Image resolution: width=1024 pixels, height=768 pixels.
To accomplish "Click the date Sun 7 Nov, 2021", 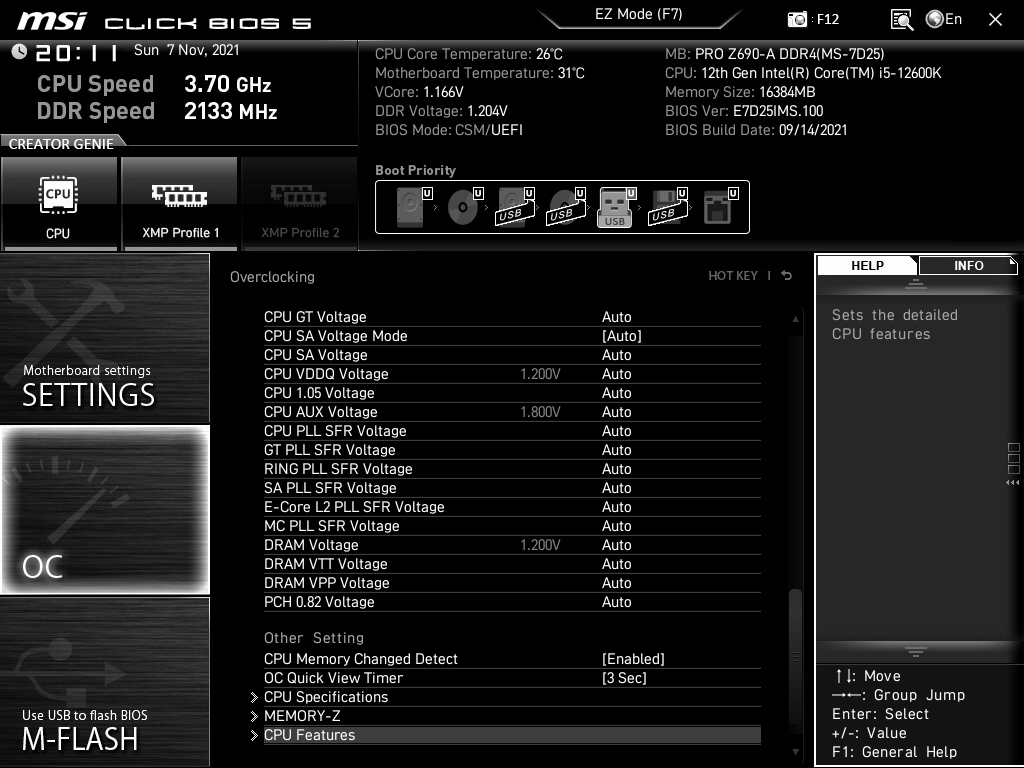I will pyautogui.click(x=187, y=50).
